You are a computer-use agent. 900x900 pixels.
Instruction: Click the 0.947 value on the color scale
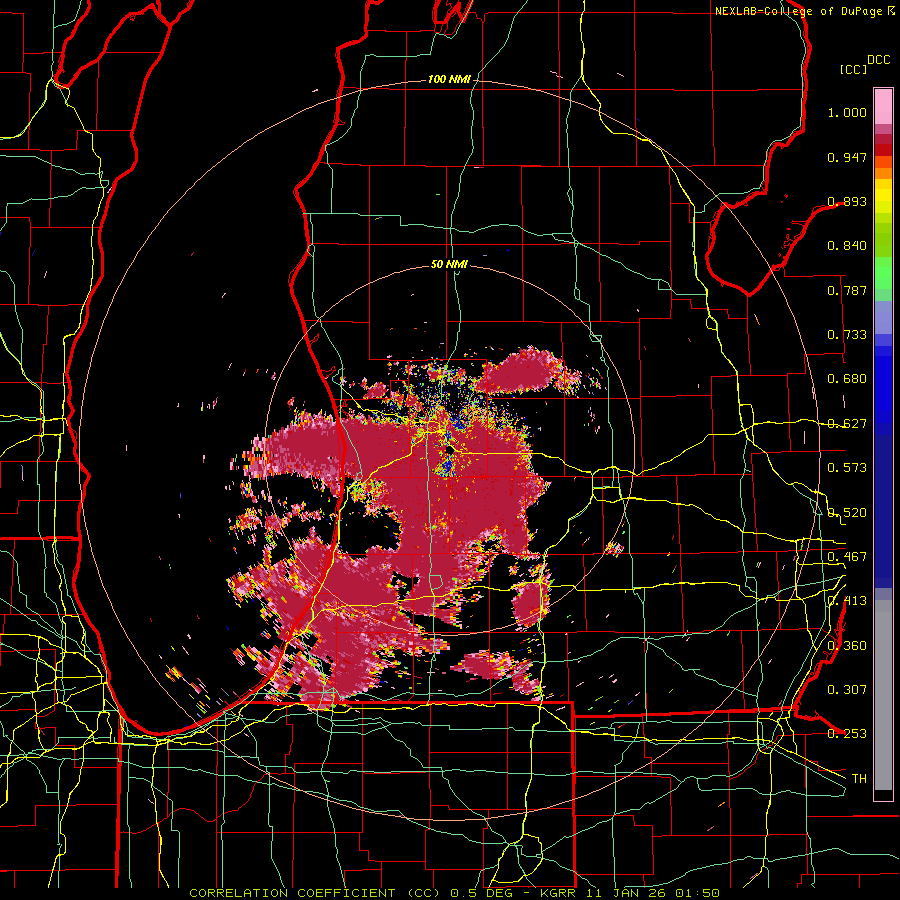pos(847,157)
